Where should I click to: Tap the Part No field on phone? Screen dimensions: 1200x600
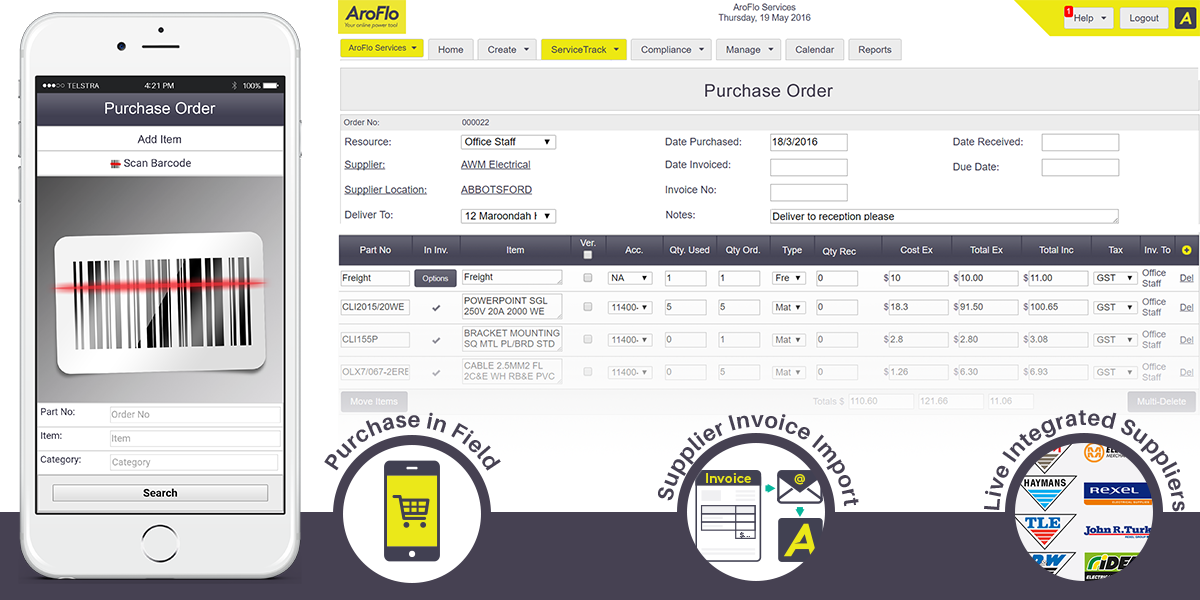(x=194, y=415)
